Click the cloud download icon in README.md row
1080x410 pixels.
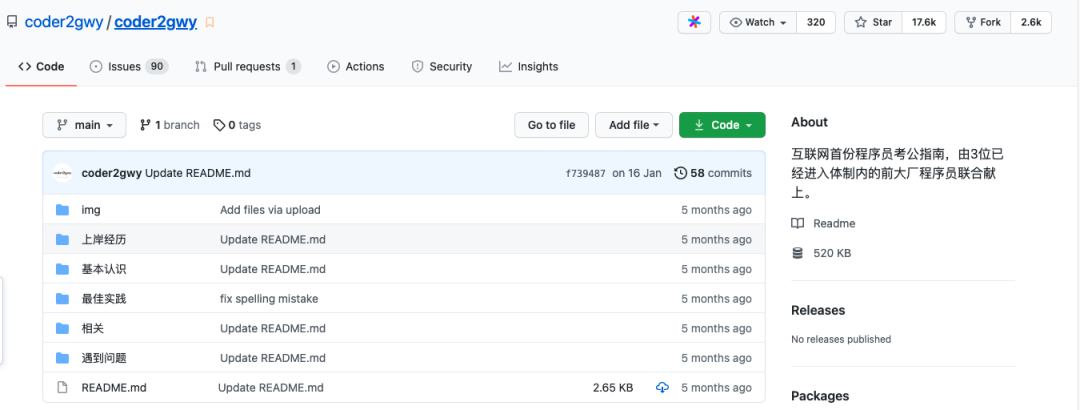[662, 387]
